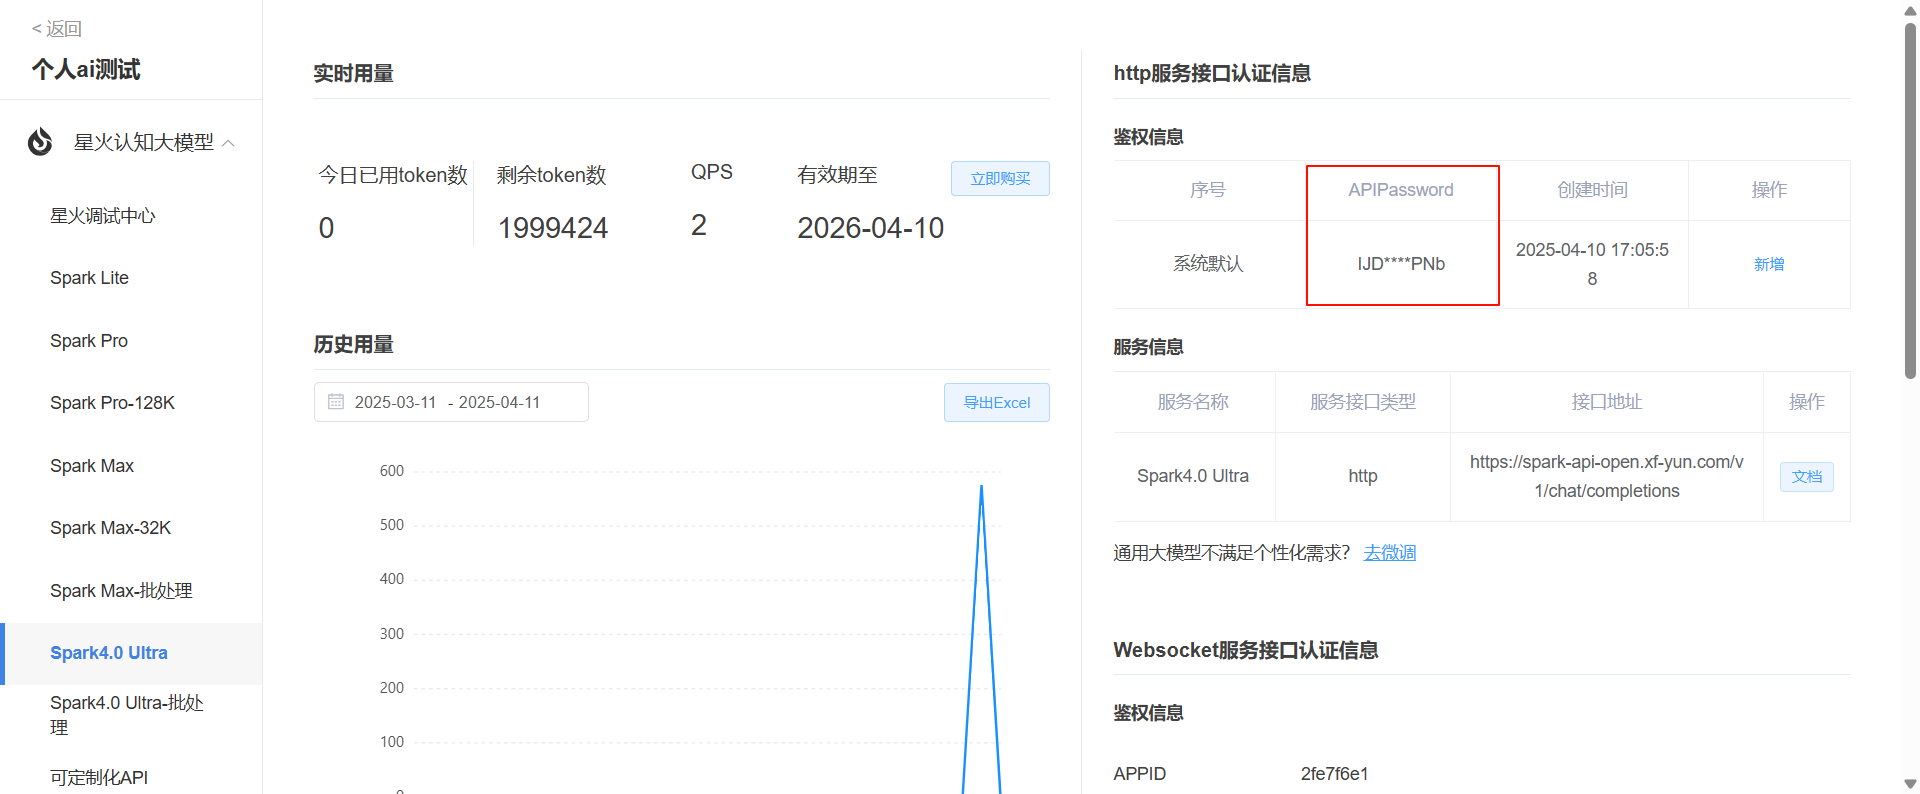Click the start date 2025-03-11 field
Image resolution: width=1920 pixels, height=794 pixels.
coord(395,402)
